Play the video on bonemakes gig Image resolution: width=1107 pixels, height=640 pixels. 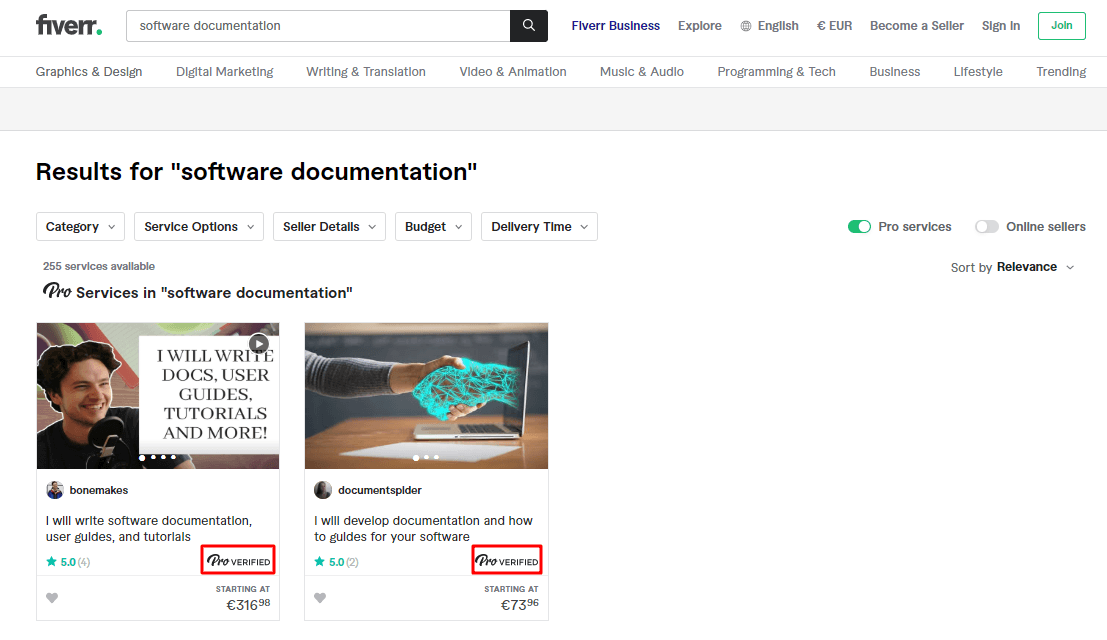tap(259, 343)
